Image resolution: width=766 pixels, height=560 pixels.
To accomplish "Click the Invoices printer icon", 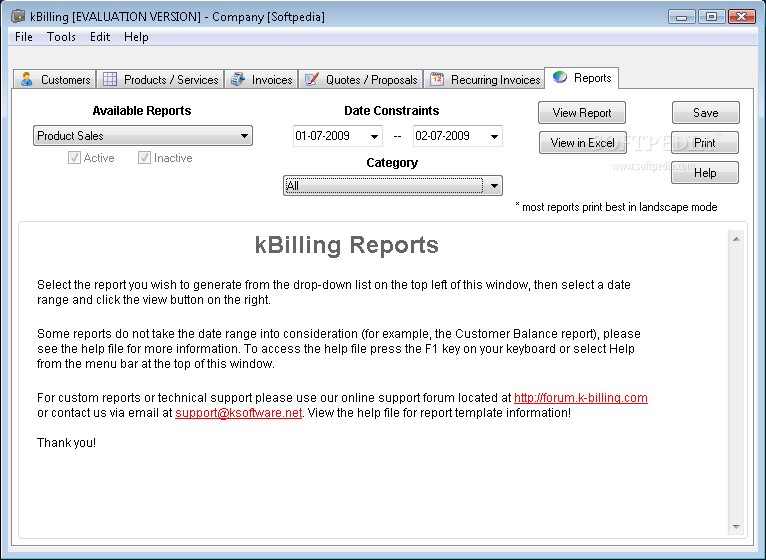I will [238, 79].
